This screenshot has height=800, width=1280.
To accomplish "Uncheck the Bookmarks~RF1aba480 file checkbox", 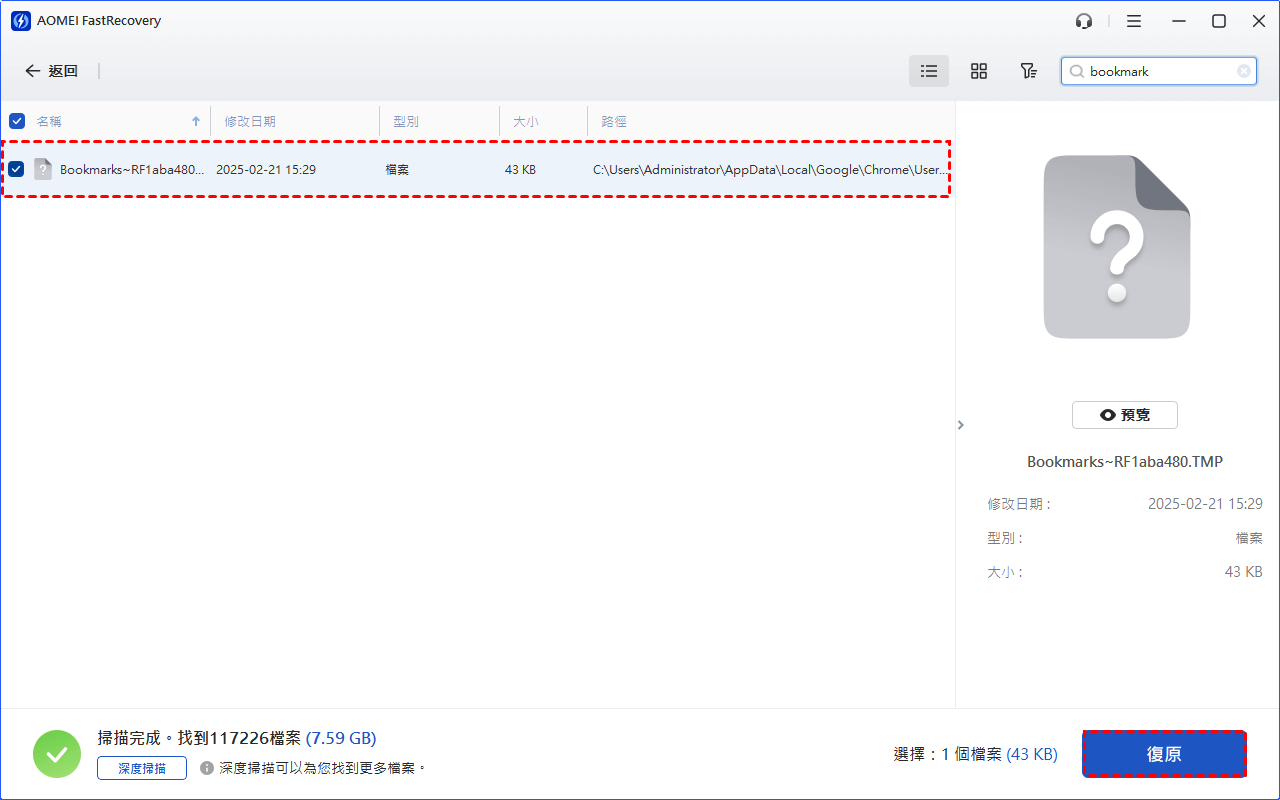I will 17,169.
